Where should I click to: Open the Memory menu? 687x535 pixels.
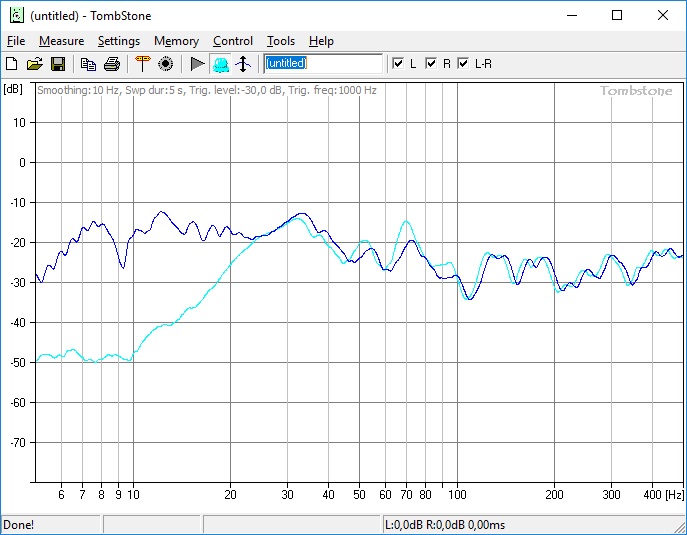176,41
